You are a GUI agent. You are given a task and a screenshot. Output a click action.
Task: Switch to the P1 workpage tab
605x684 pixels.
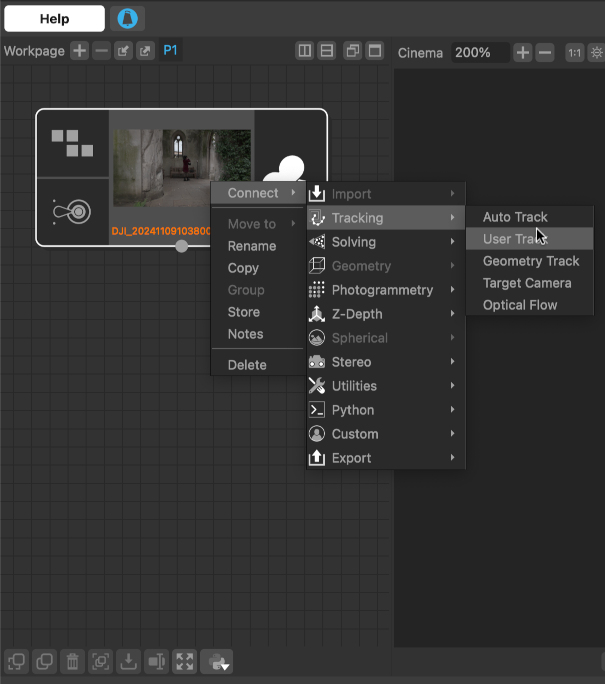click(x=170, y=51)
